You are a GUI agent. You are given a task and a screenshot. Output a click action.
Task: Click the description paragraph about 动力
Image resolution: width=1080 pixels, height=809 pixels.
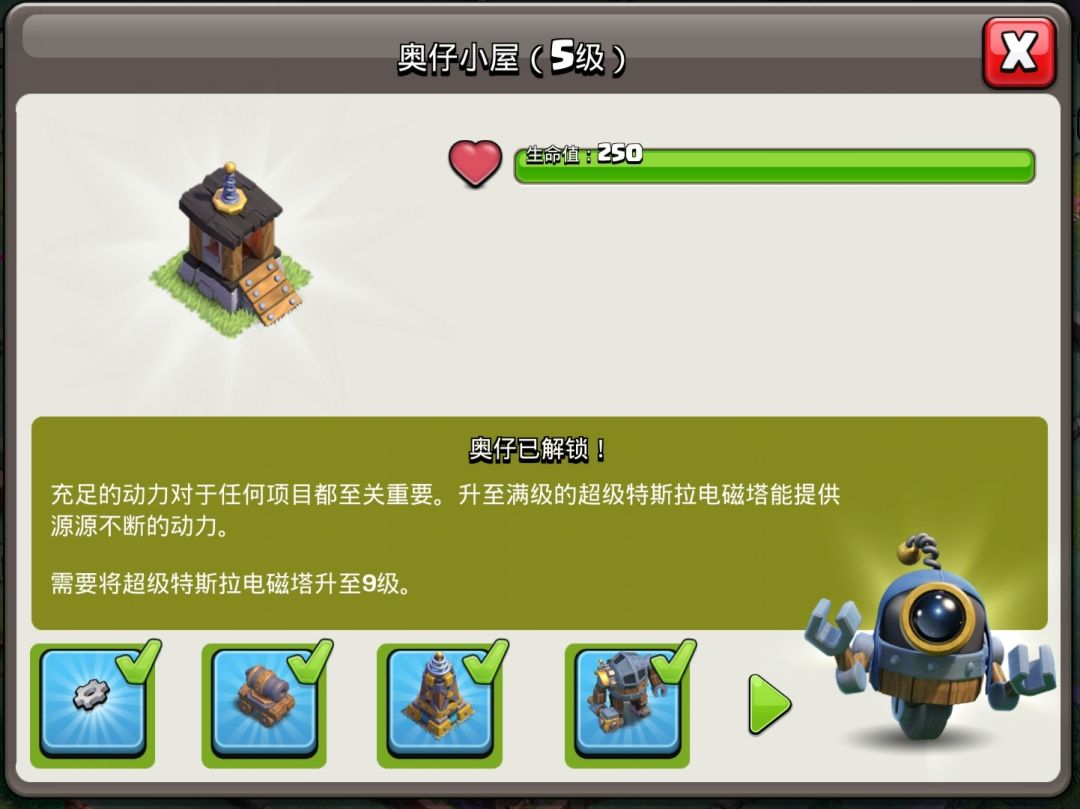(x=445, y=509)
